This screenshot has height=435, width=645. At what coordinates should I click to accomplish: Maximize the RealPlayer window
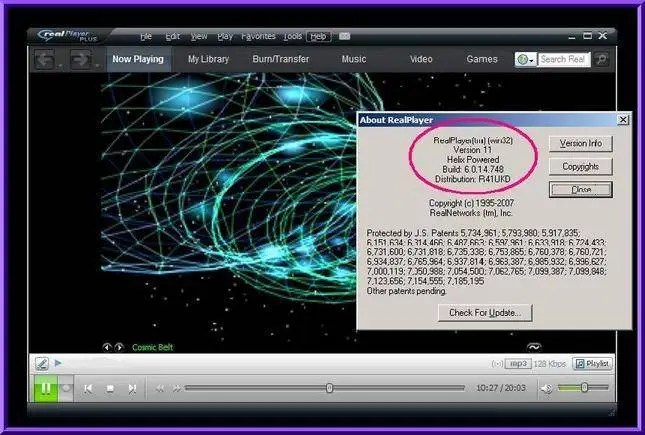[587, 36]
